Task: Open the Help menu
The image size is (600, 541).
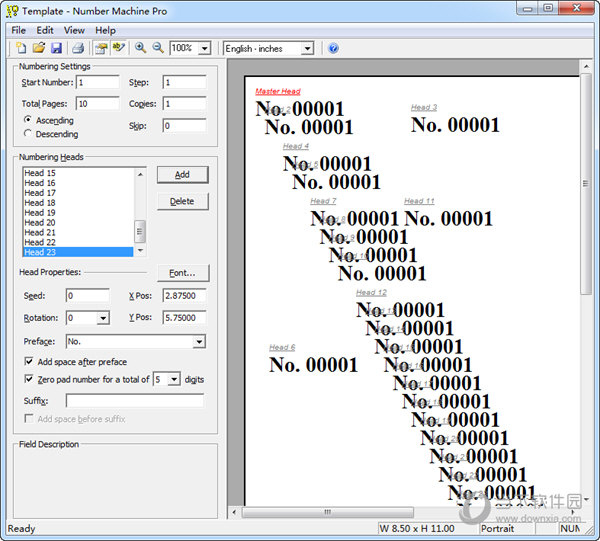Action: click(x=105, y=30)
